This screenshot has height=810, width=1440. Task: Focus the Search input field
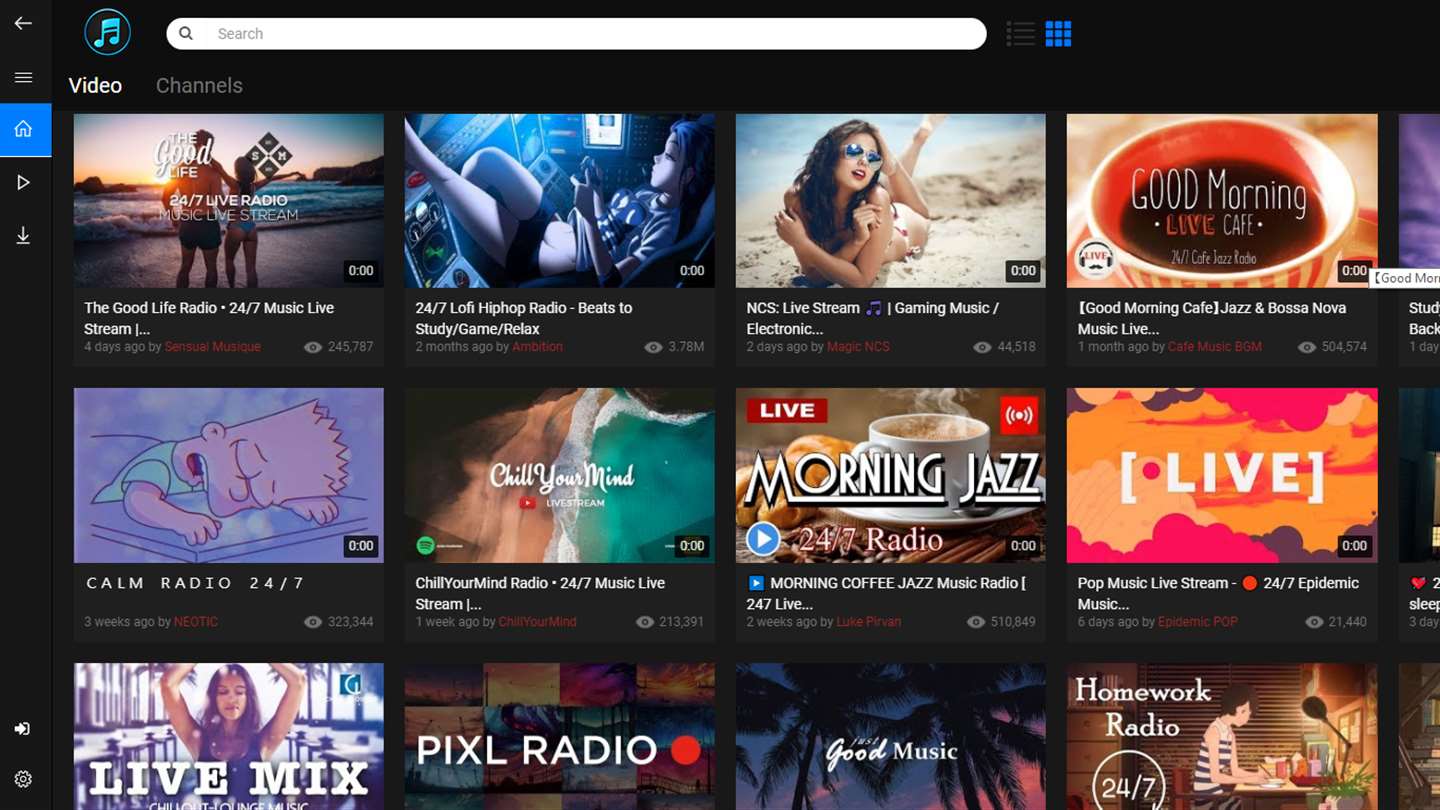pos(576,33)
